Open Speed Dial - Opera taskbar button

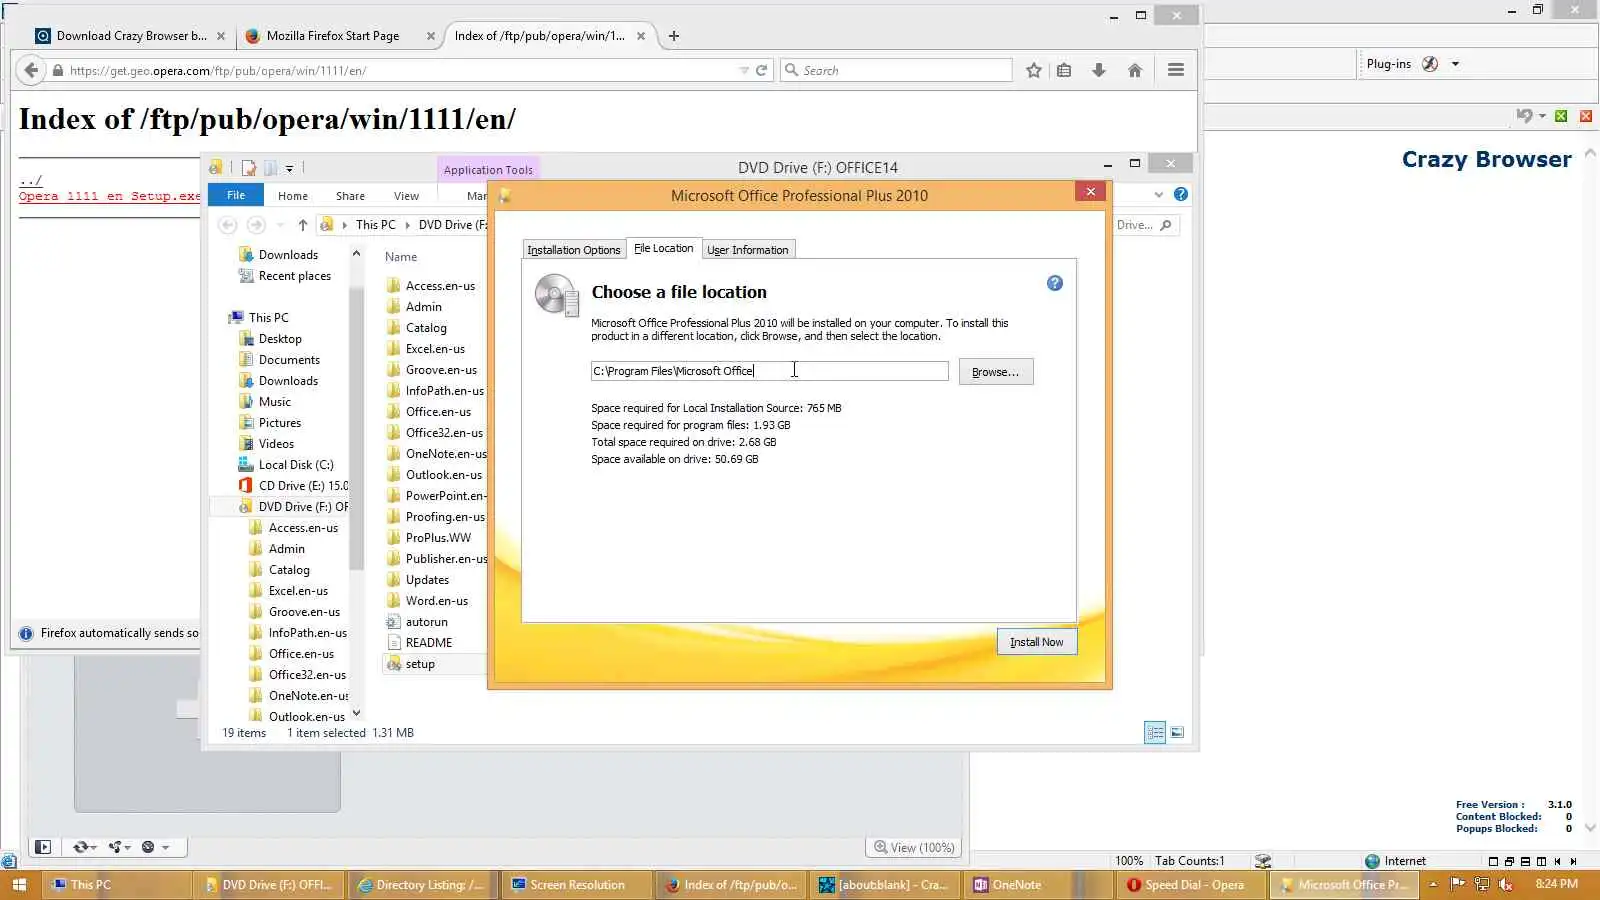tap(1191, 884)
